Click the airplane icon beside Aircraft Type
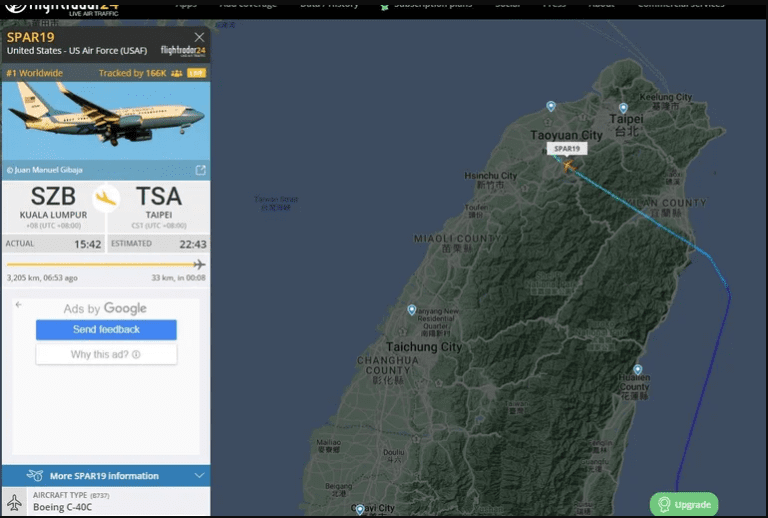 tap(14, 502)
